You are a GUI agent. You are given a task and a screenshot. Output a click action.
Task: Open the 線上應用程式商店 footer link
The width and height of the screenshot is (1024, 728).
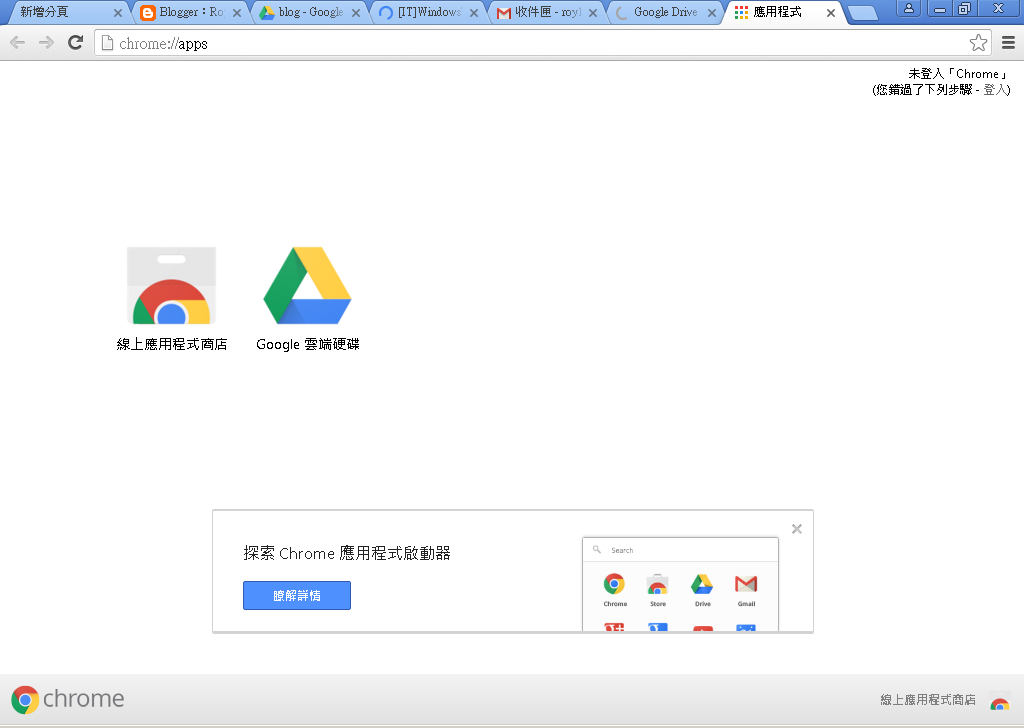[x=927, y=700]
